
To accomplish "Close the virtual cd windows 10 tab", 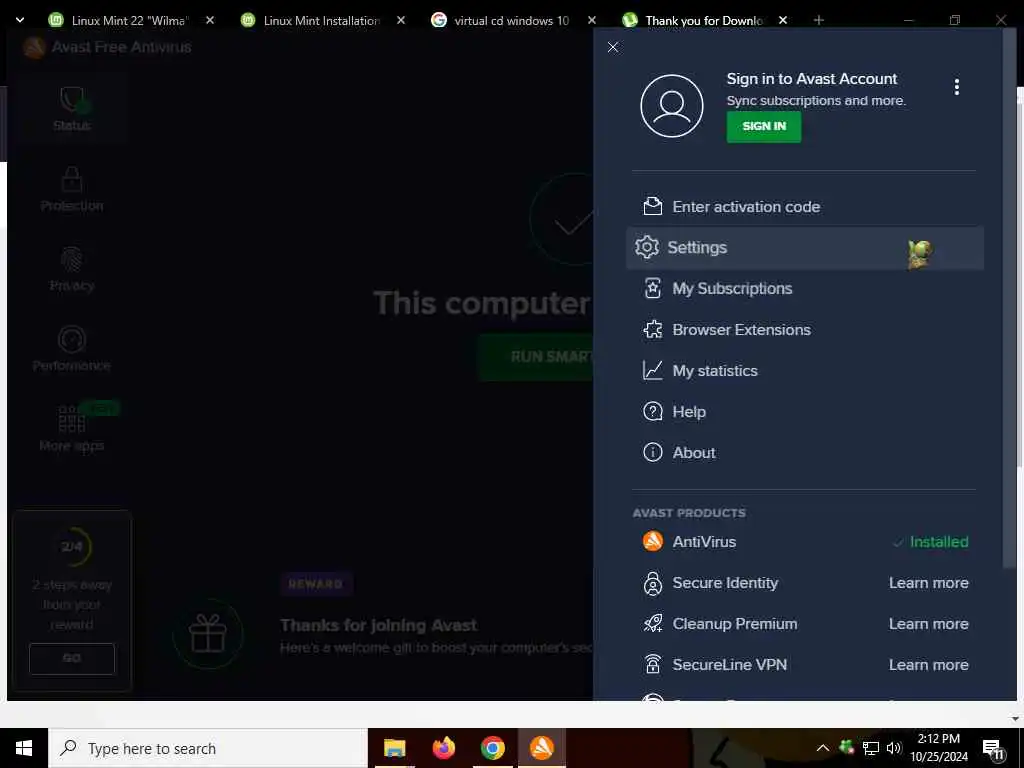I will click(x=592, y=20).
